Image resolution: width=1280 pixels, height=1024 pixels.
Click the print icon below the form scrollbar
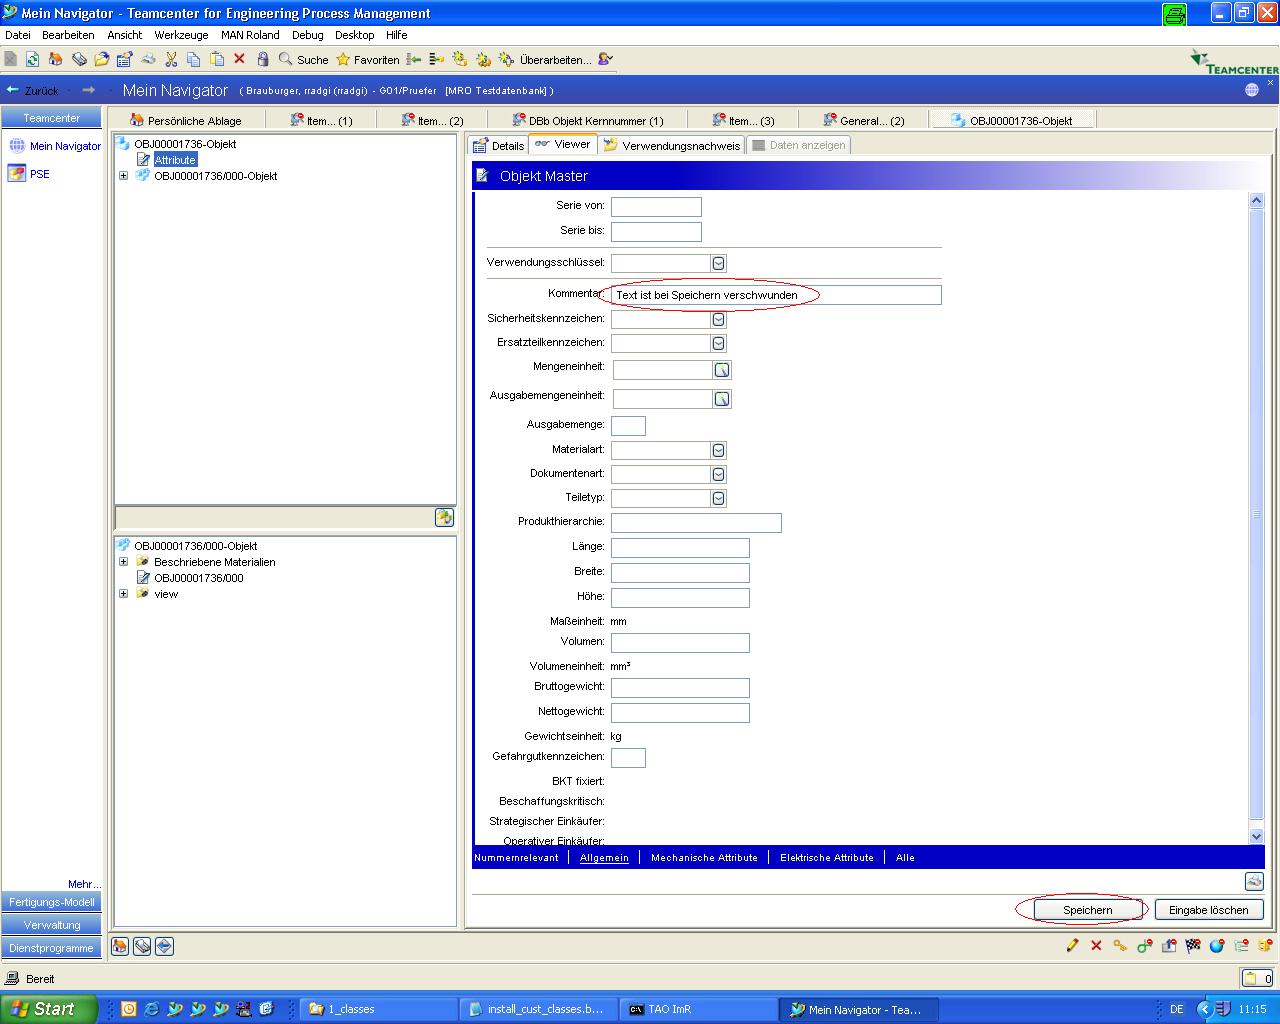(1254, 881)
